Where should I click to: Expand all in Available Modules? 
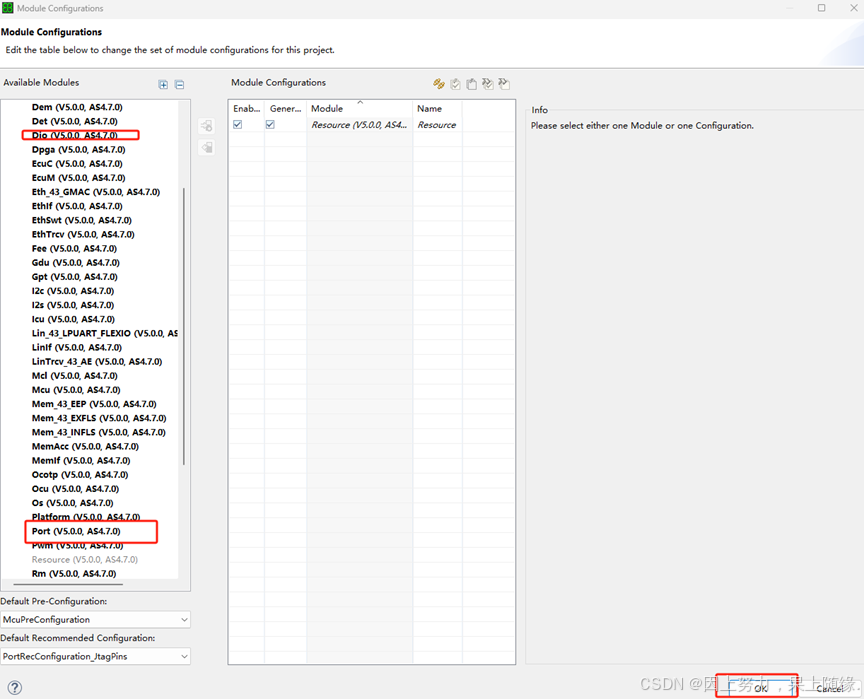163,84
